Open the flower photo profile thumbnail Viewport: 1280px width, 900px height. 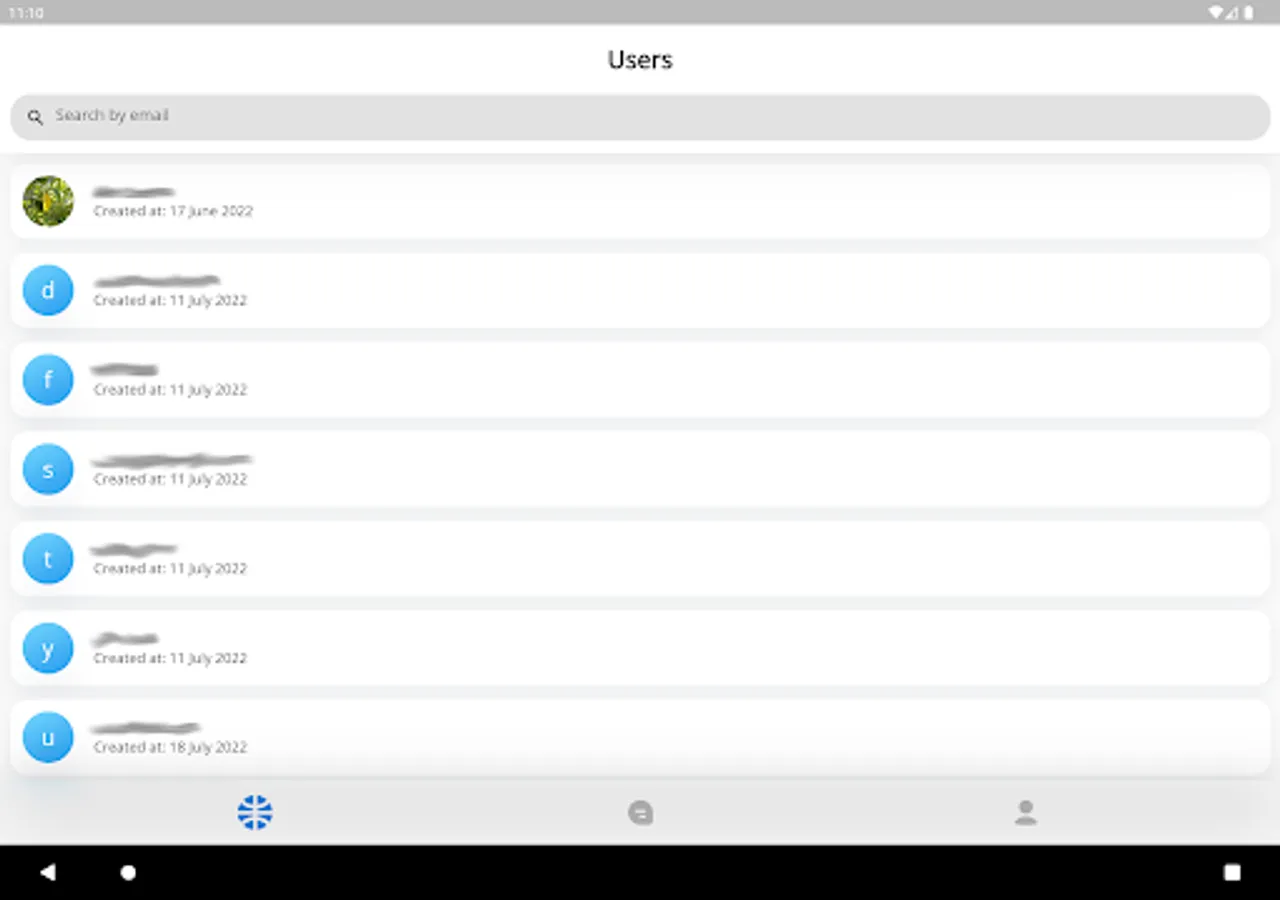coord(48,201)
